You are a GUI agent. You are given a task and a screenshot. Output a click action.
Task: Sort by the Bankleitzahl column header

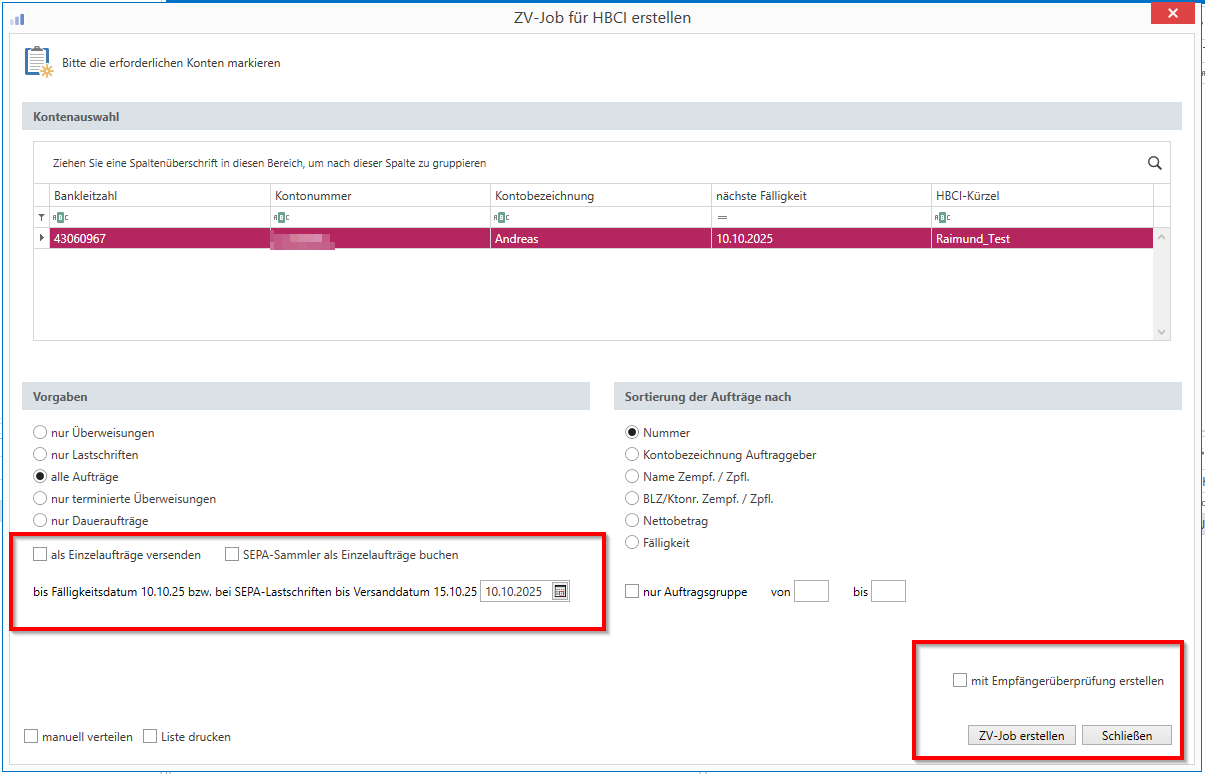coord(159,195)
